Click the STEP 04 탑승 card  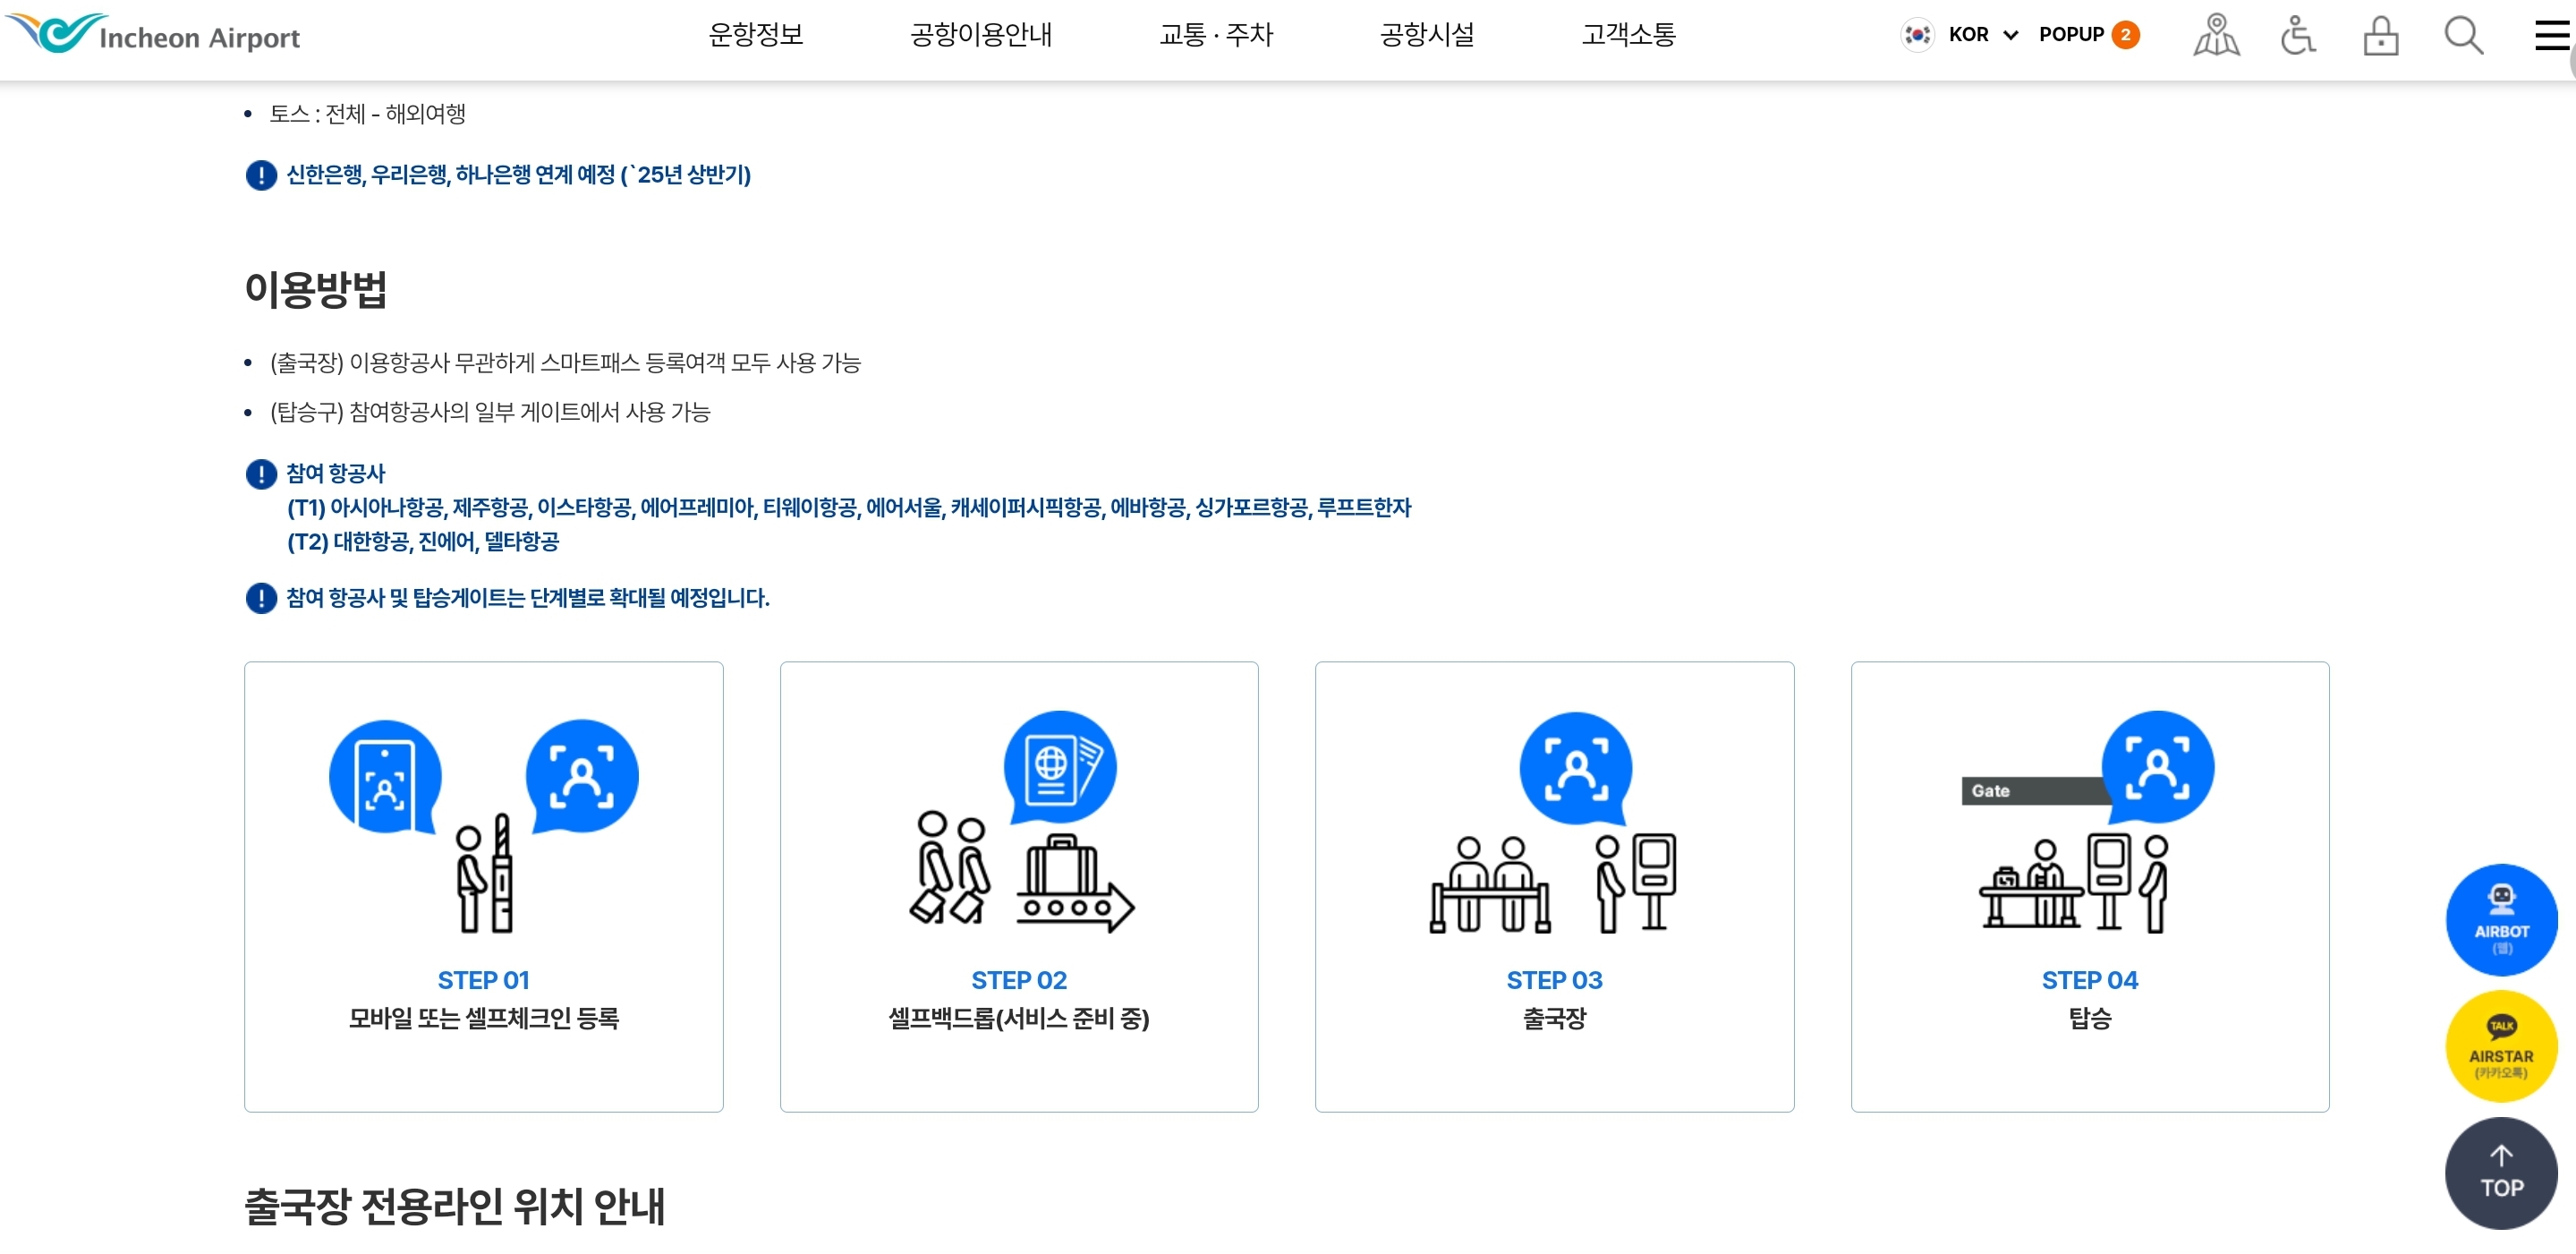[x=2089, y=886]
